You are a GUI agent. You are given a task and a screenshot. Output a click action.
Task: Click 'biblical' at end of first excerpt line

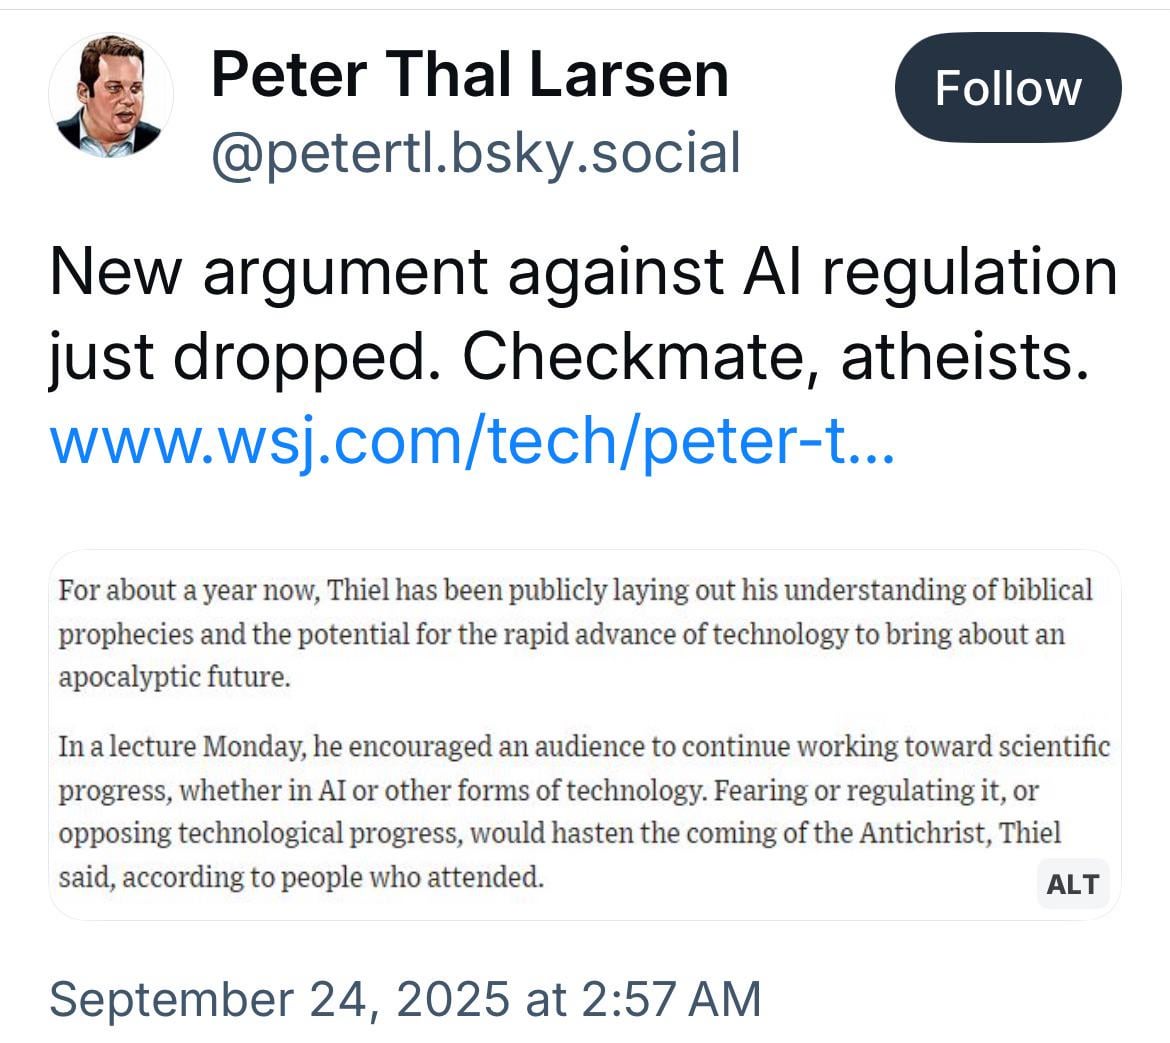coord(1047,589)
